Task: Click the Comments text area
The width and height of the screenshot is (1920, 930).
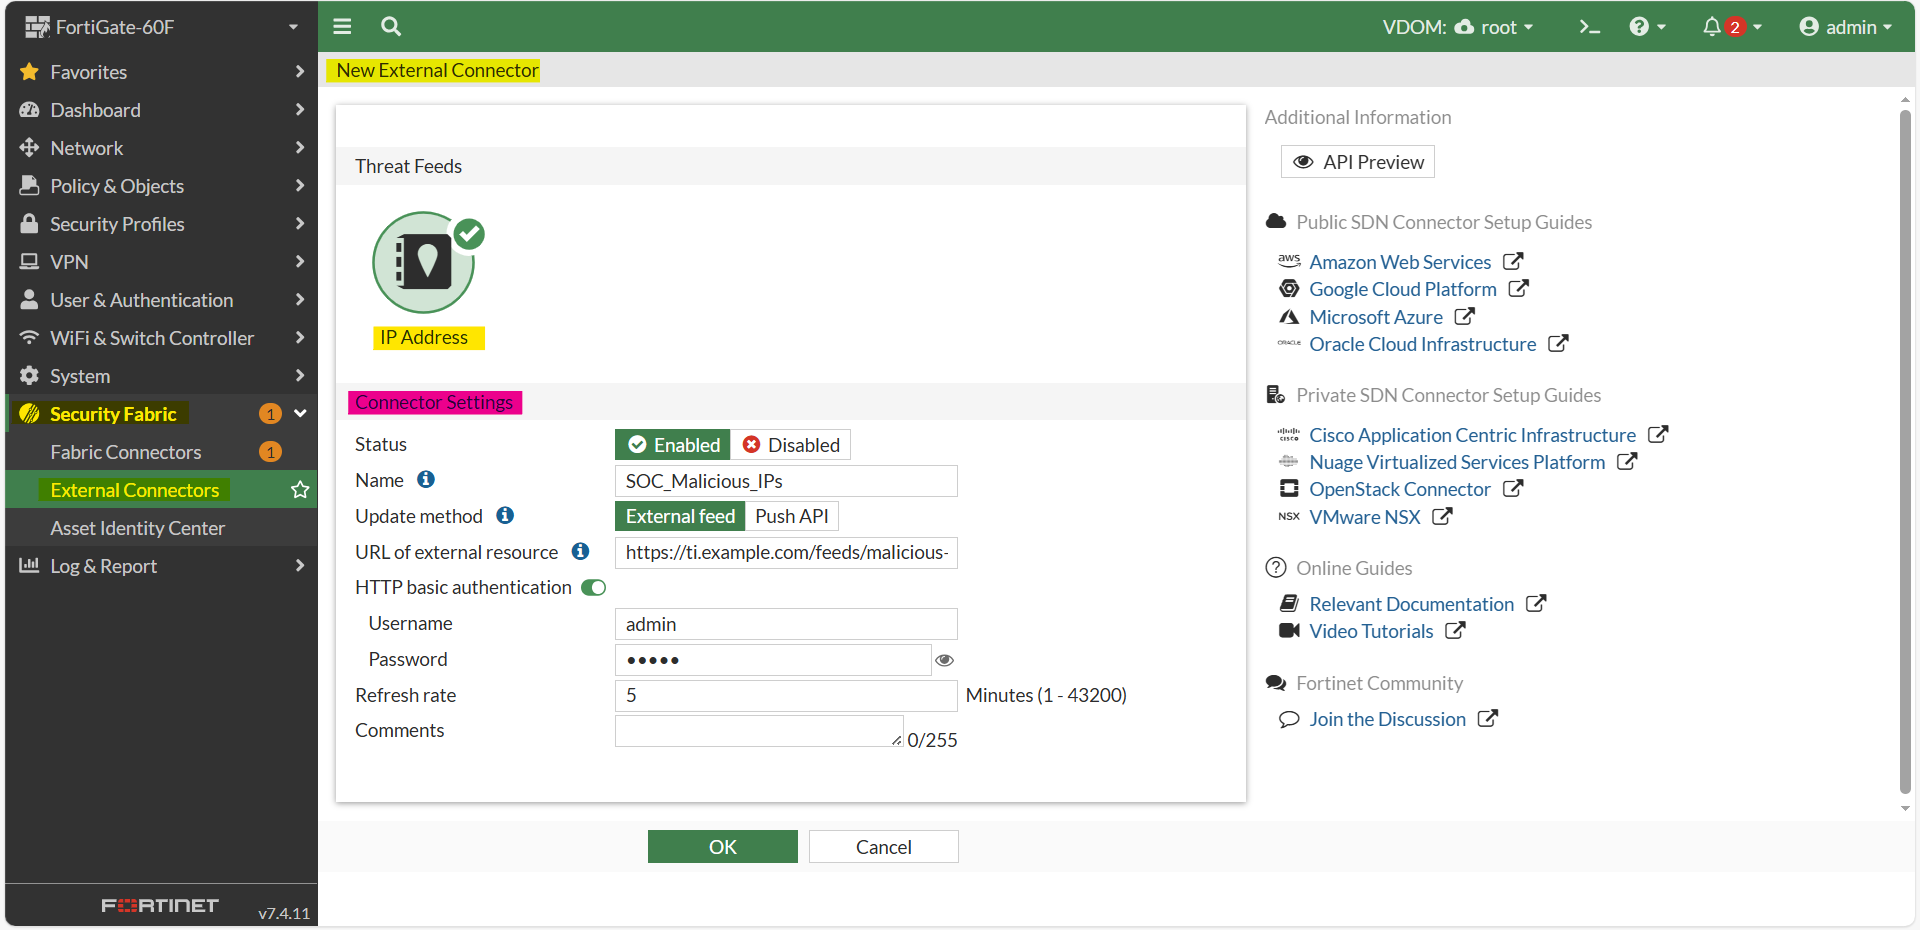Action: (x=759, y=731)
